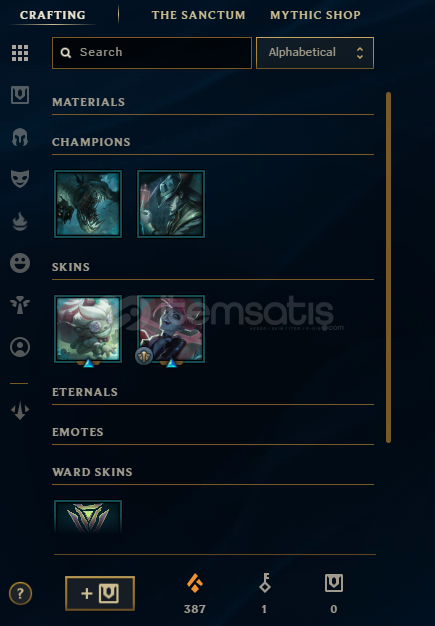
Task: Filter loot by summoner icons category
Action: (20, 347)
